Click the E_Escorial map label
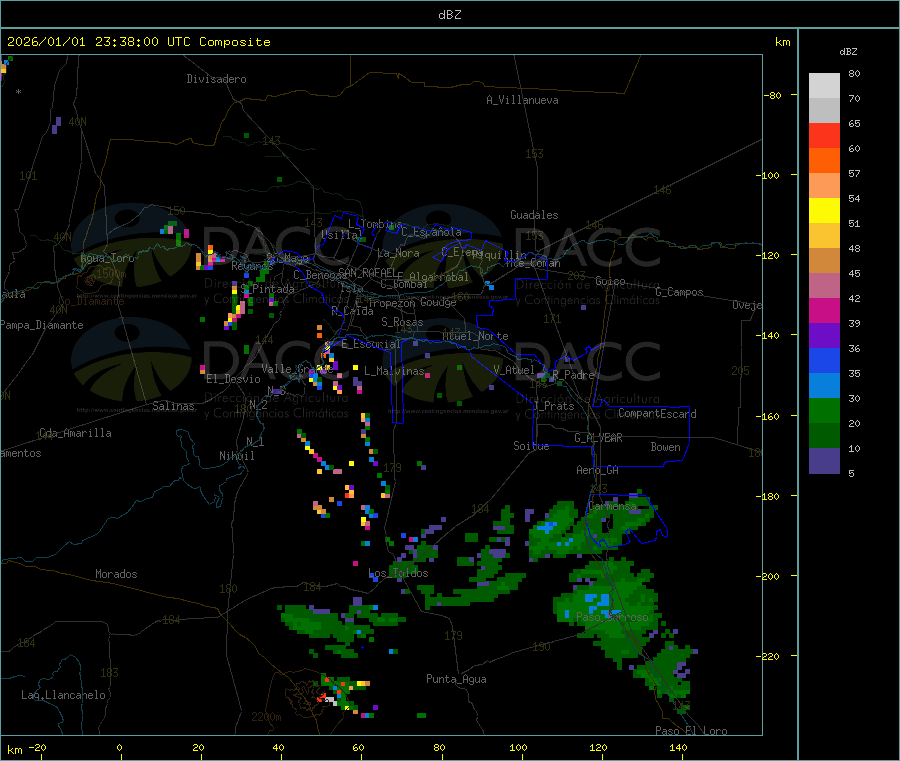The image size is (900, 761). [x=370, y=344]
